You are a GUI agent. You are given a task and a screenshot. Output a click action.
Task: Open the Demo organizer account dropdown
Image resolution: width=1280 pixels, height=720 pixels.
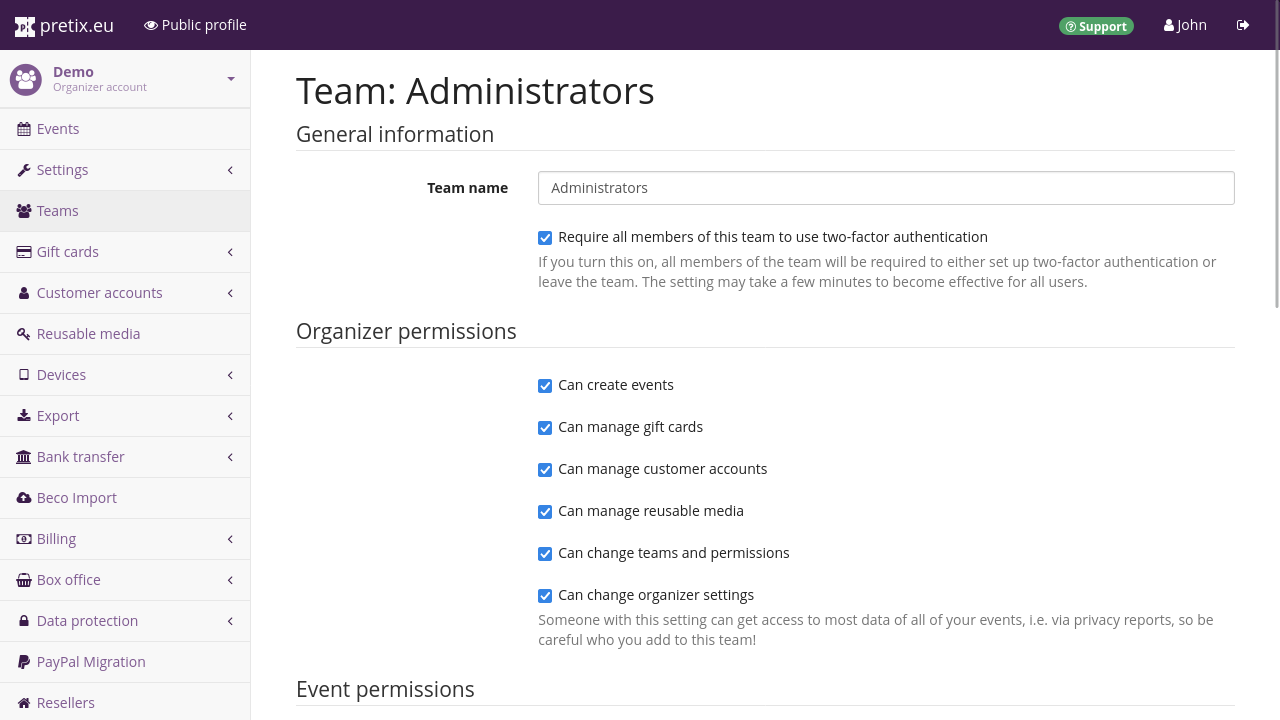click(x=230, y=79)
